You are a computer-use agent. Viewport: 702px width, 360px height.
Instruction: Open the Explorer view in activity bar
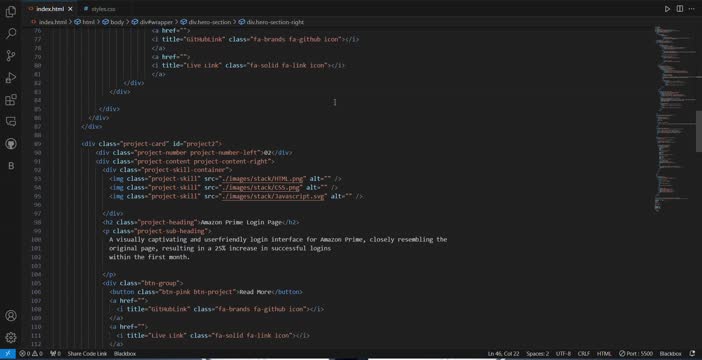tap(11, 12)
